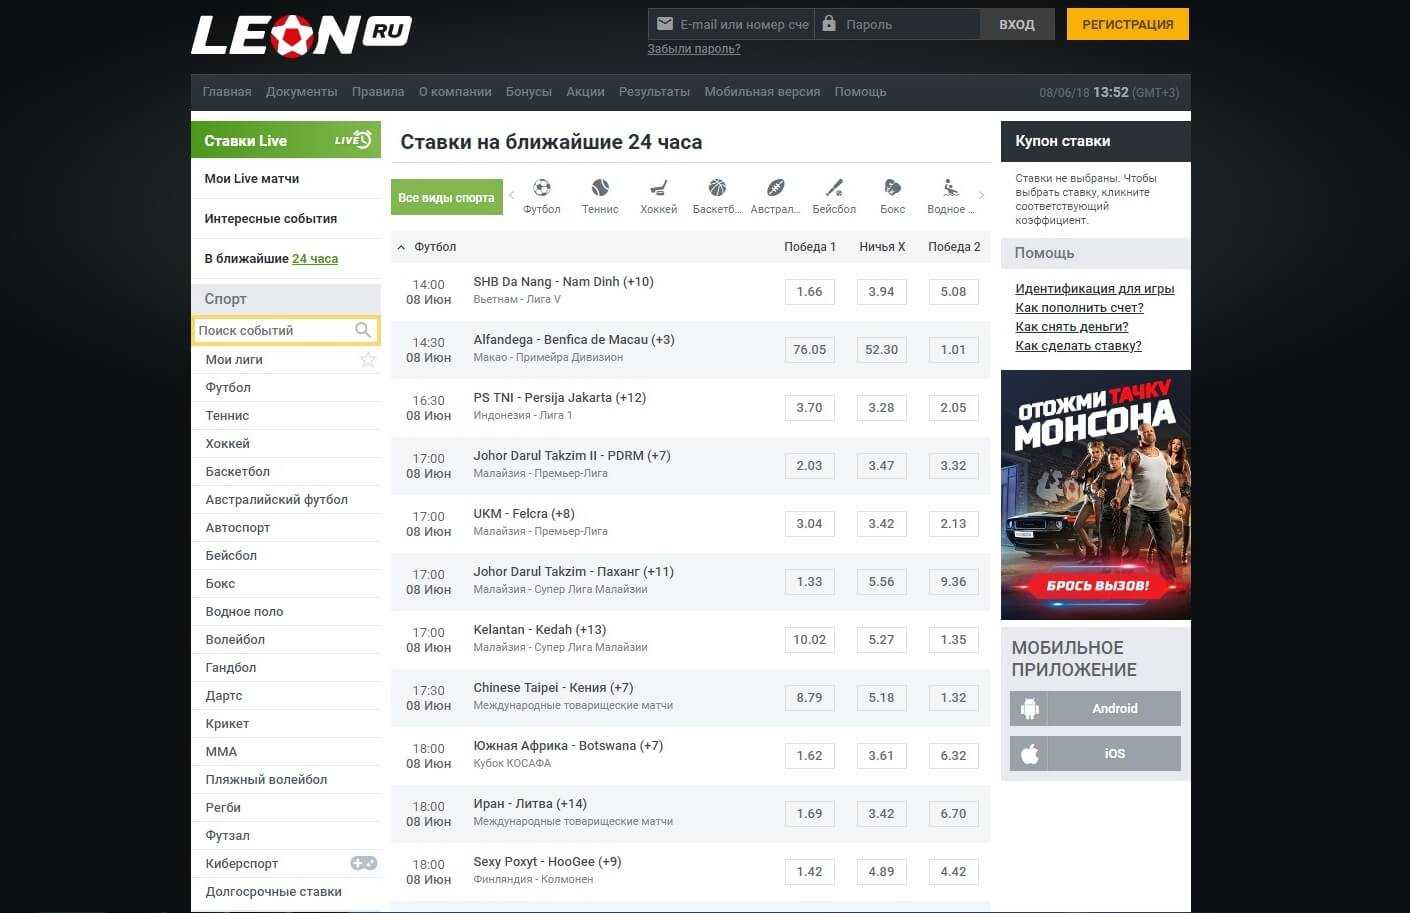Image resolution: width=1410 pixels, height=913 pixels.
Task: Open the Акции menu item
Action: click(x=585, y=92)
